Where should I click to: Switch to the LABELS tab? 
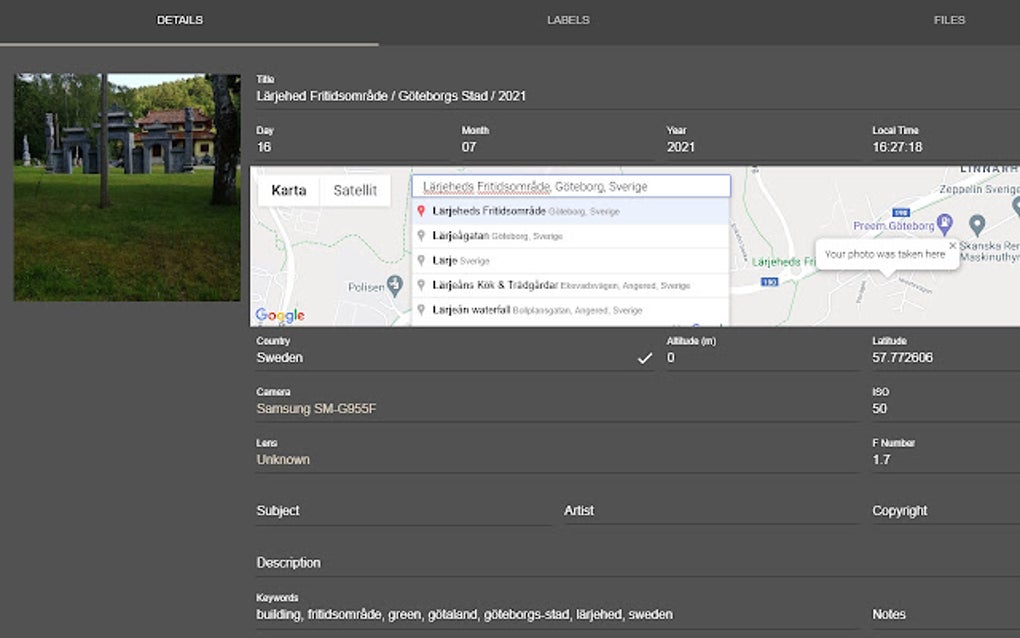tap(568, 19)
